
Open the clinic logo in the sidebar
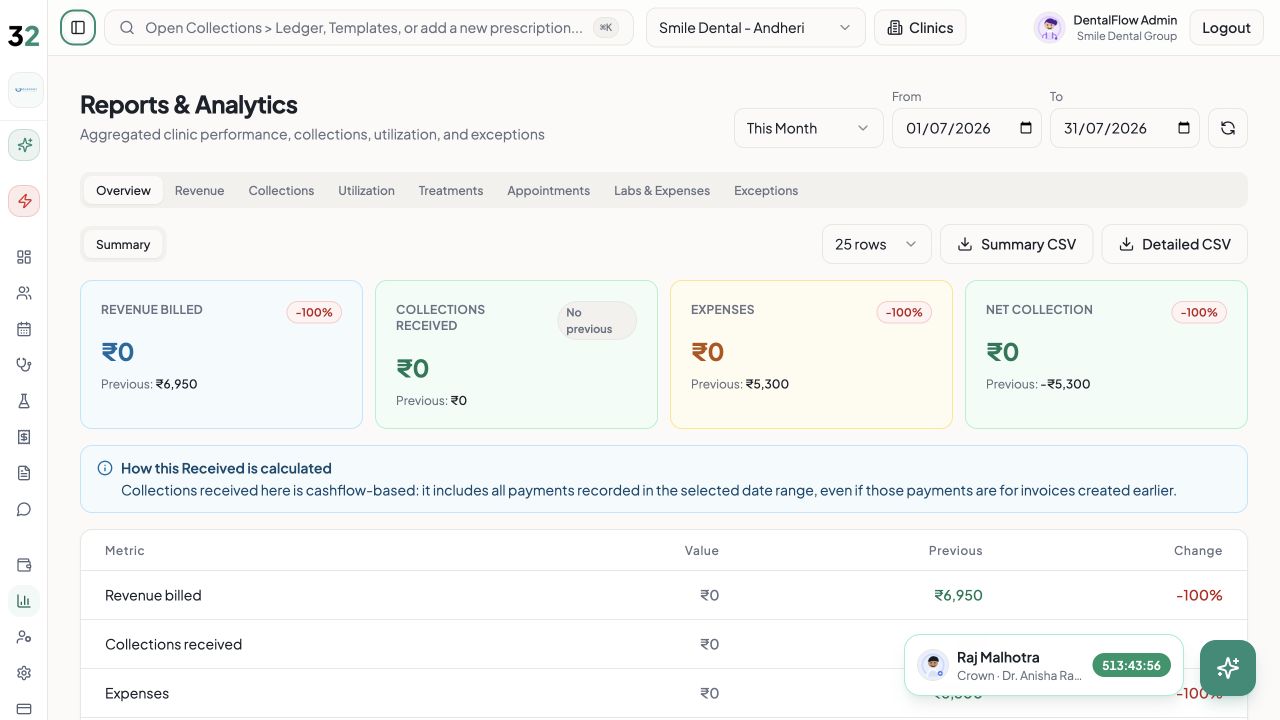[x=25, y=90]
